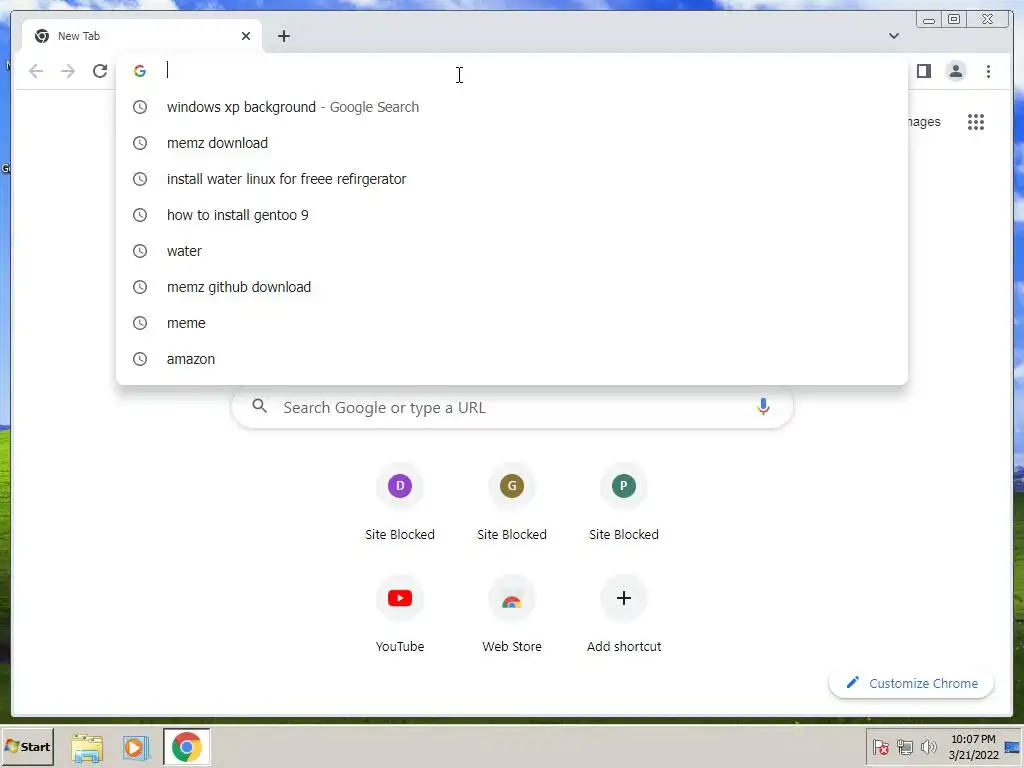Choose 'how to install gentoo 9' suggestion
This screenshot has width=1024, height=768.
coord(512,215)
